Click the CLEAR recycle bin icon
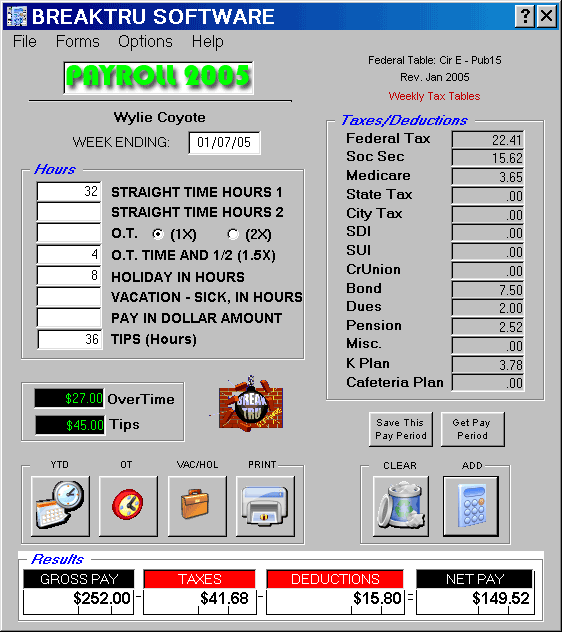The image size is (562, 632). point(401,506)
